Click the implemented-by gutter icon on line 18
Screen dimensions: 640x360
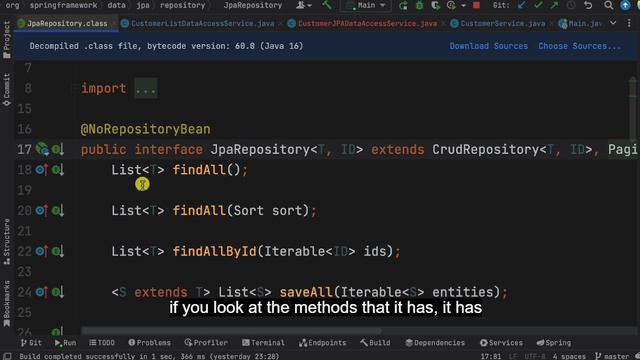coord(58,169)
